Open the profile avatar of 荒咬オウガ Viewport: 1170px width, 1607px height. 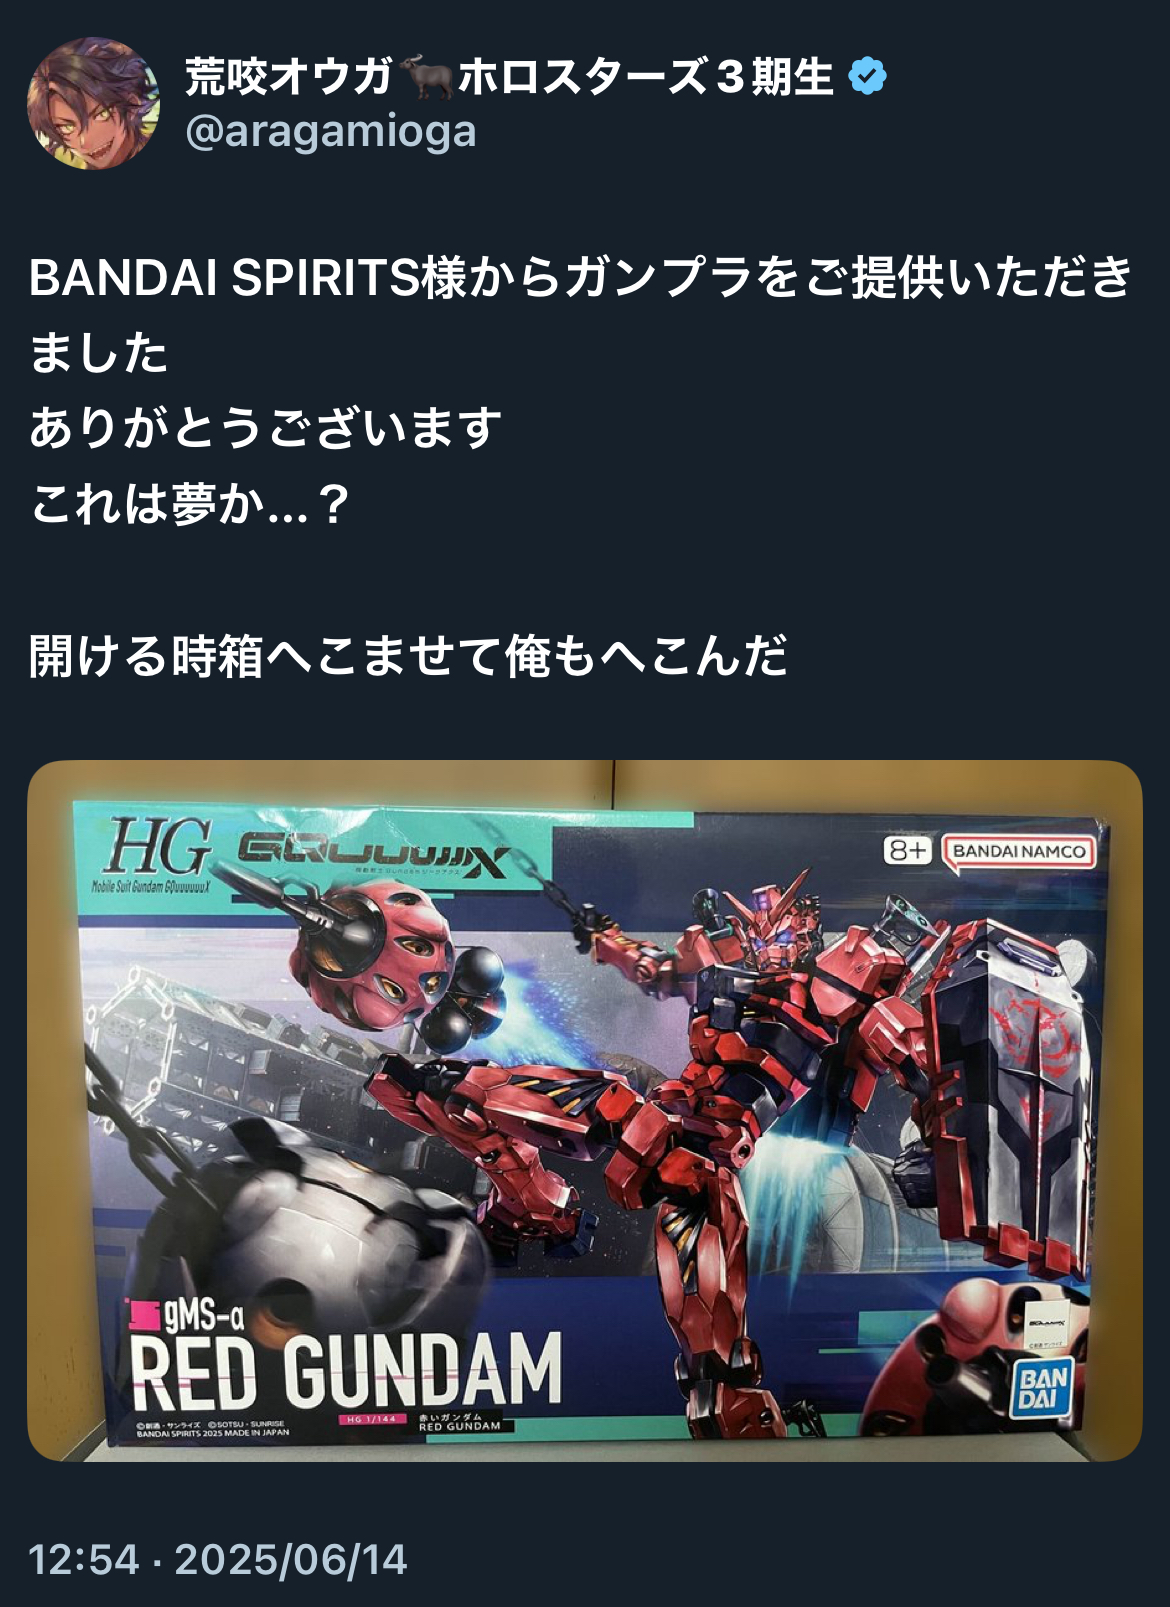click(x=93, y=103)
